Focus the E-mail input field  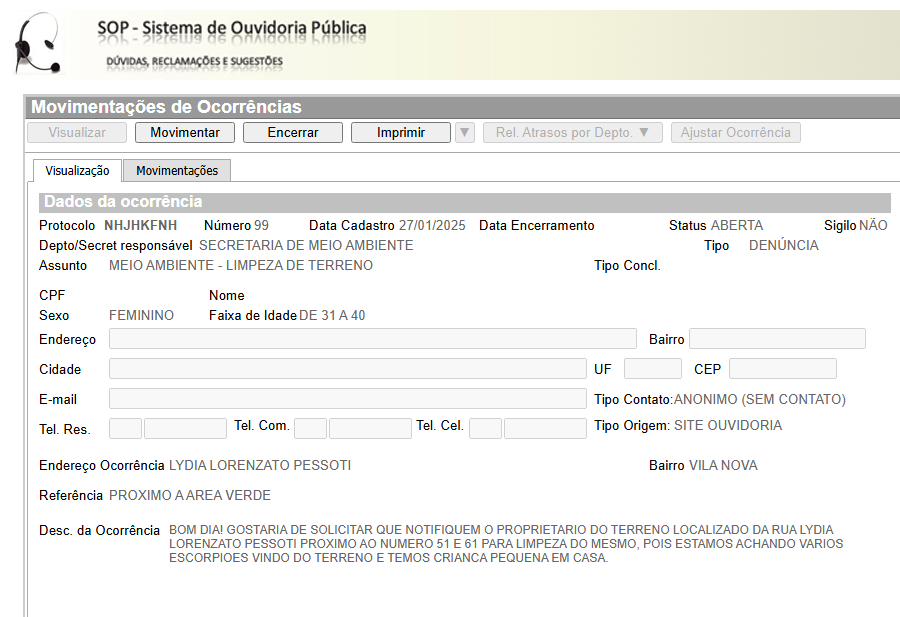tap(347, 399)
